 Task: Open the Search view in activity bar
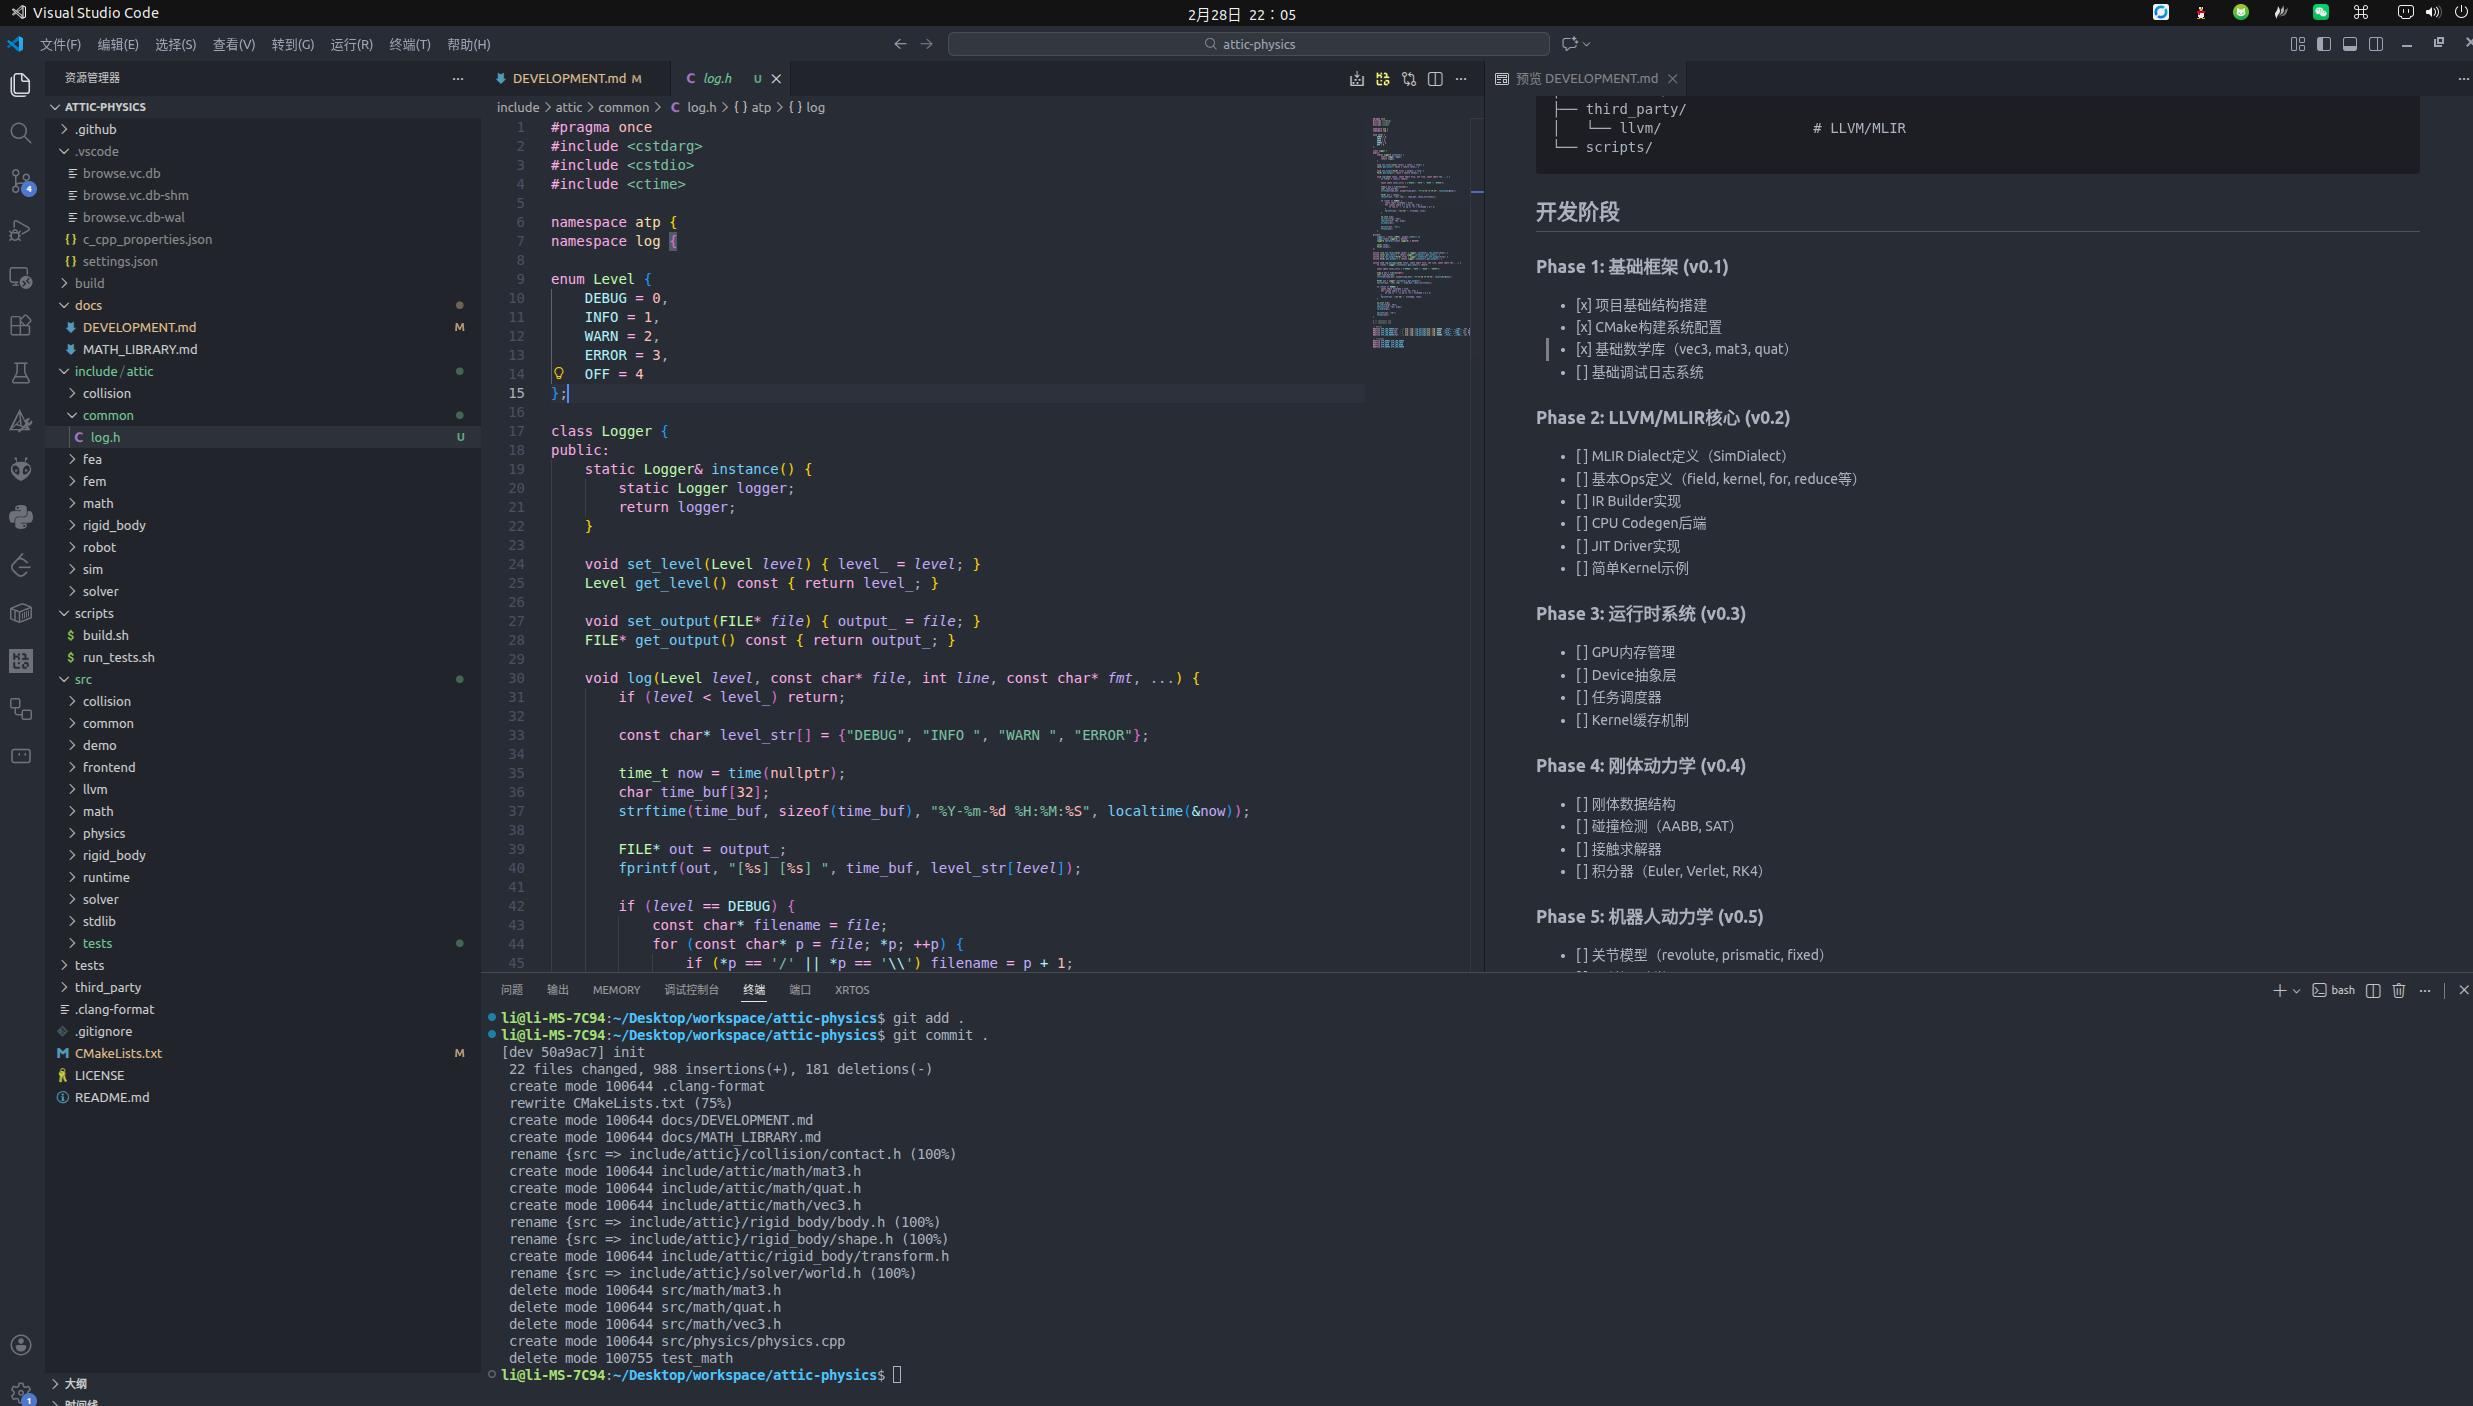click(20, 133)
